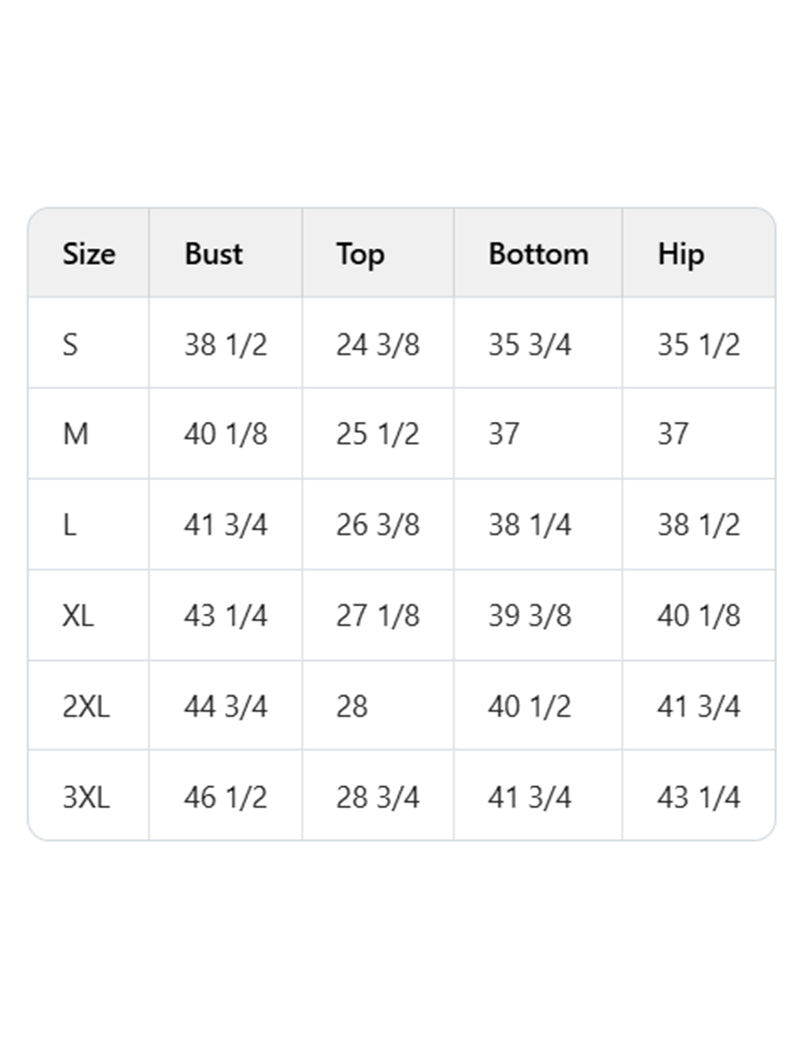
Task: Click the Size column header
Action: [89, 254]
